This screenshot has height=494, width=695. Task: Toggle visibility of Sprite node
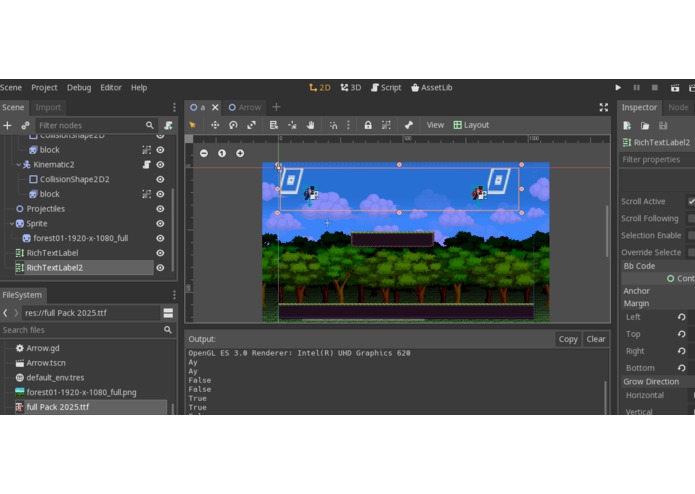click(160, 224)
